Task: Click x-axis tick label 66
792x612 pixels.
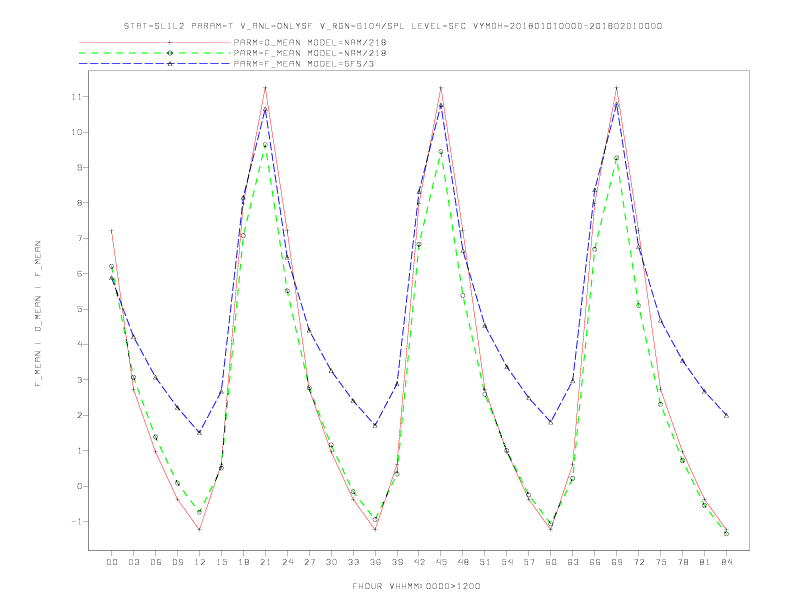Action: coord(595,562)
